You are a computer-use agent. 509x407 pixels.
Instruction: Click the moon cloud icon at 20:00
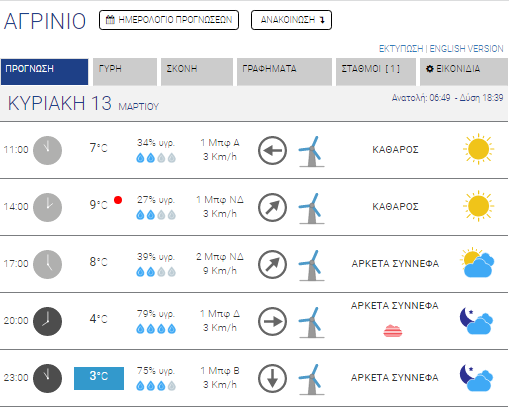pos(476,321)
